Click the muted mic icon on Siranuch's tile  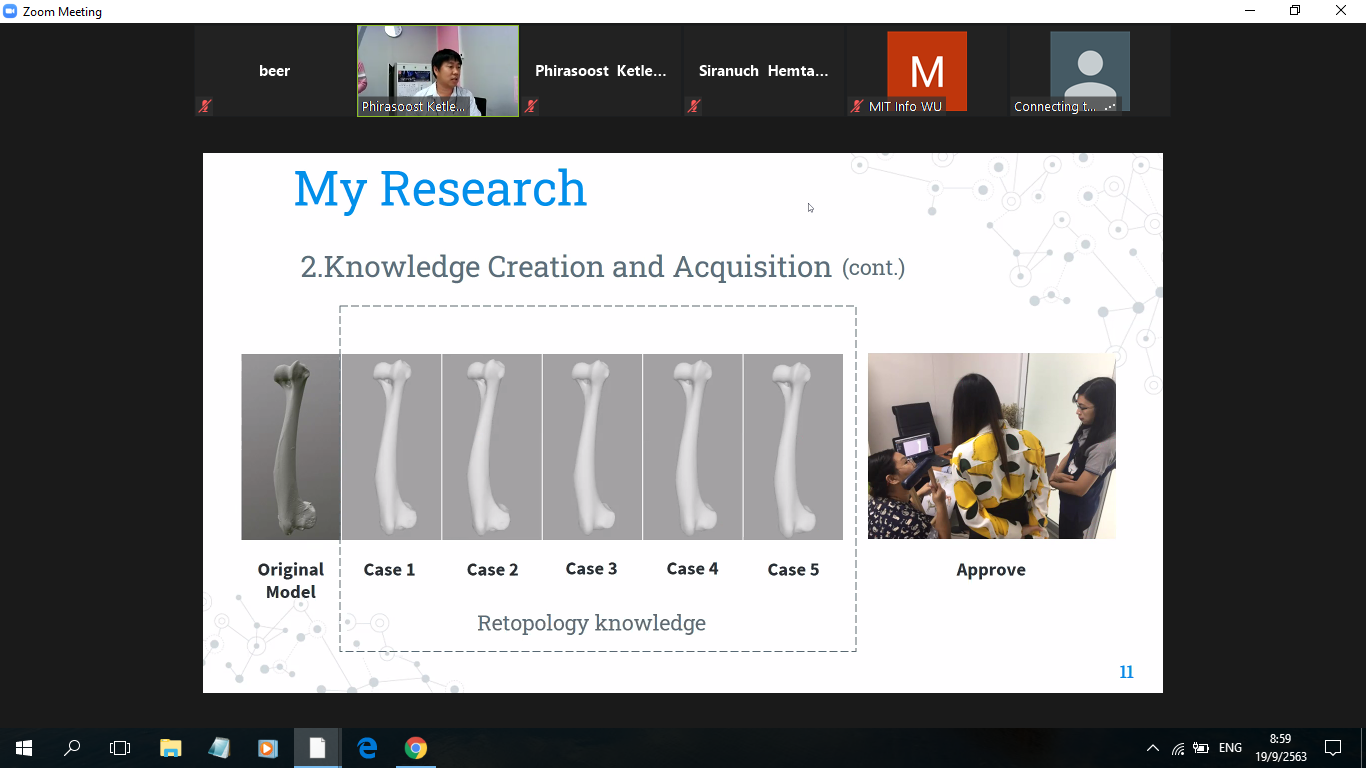(x=694, y=106)
